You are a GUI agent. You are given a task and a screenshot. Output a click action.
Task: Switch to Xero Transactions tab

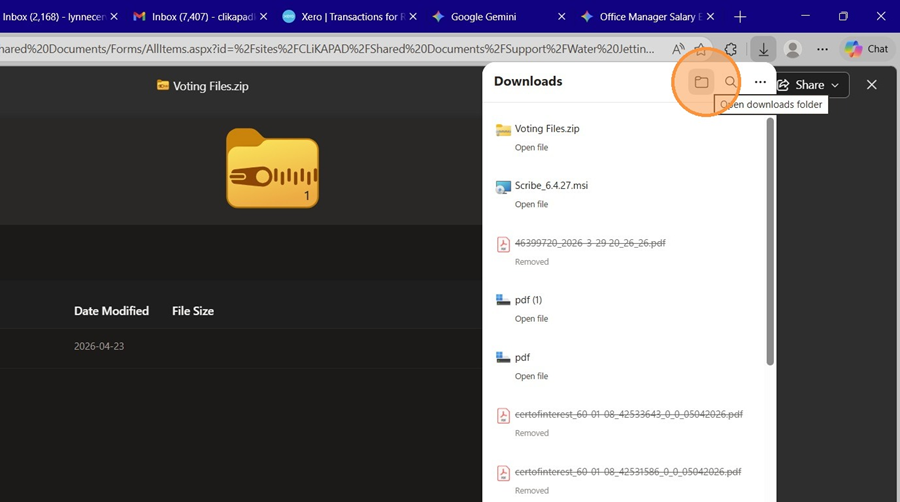click(x=350, y=17)
